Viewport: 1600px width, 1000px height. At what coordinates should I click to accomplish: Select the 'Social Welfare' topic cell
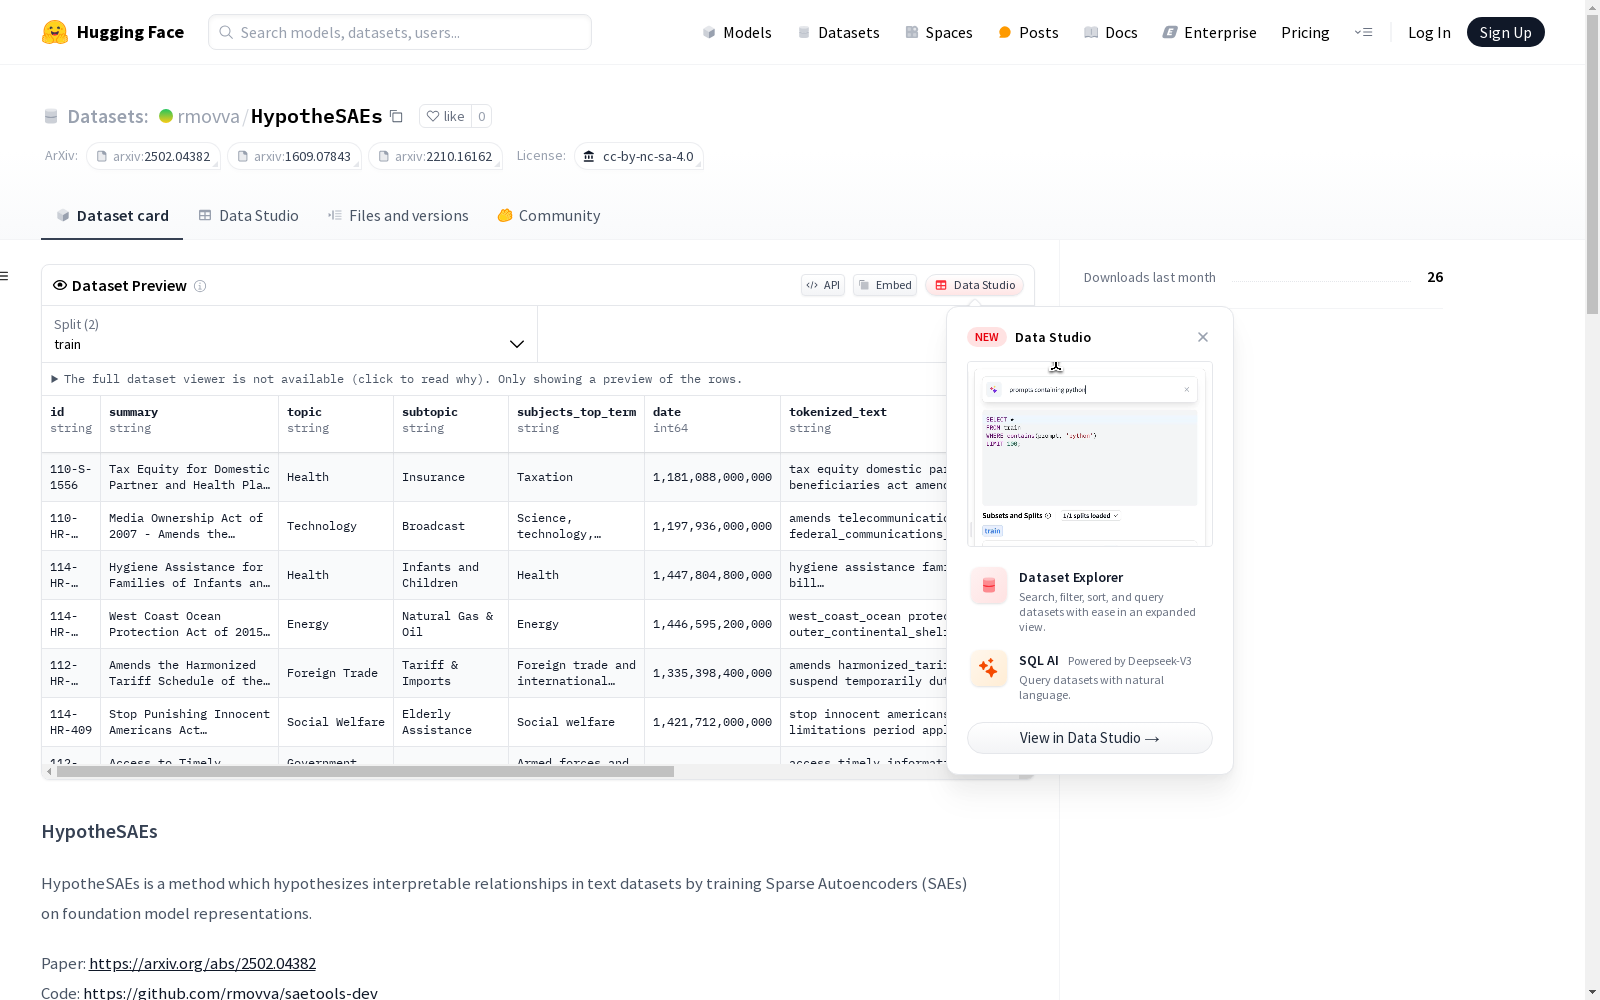coord(336,722)
